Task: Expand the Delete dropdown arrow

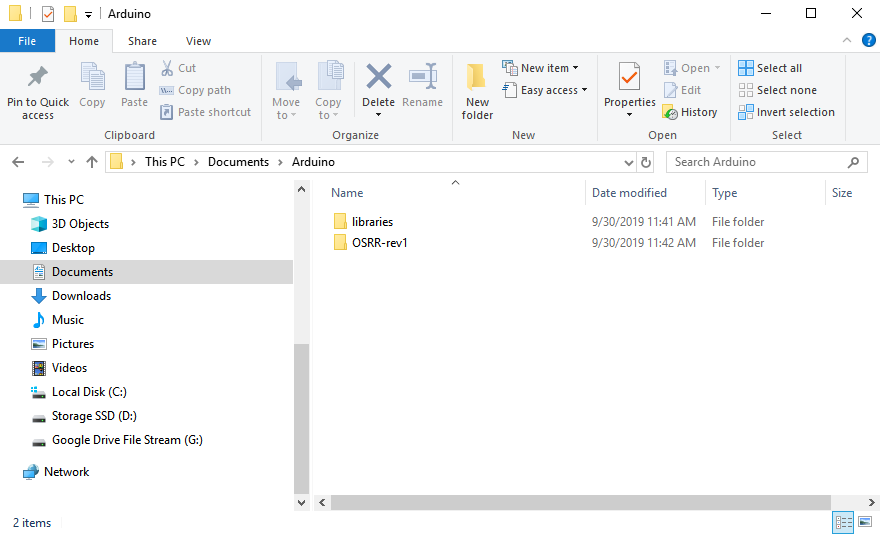Action: [x=379, y=115]
